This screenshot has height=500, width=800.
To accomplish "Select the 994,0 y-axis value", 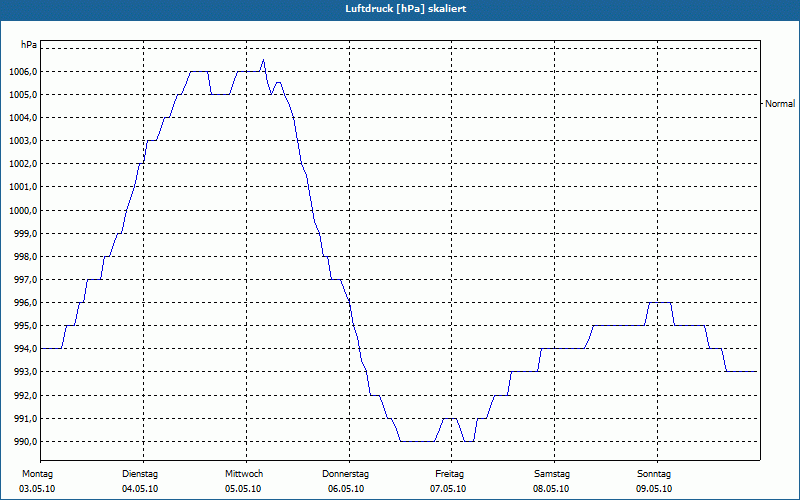I will (x=25, y=349).
